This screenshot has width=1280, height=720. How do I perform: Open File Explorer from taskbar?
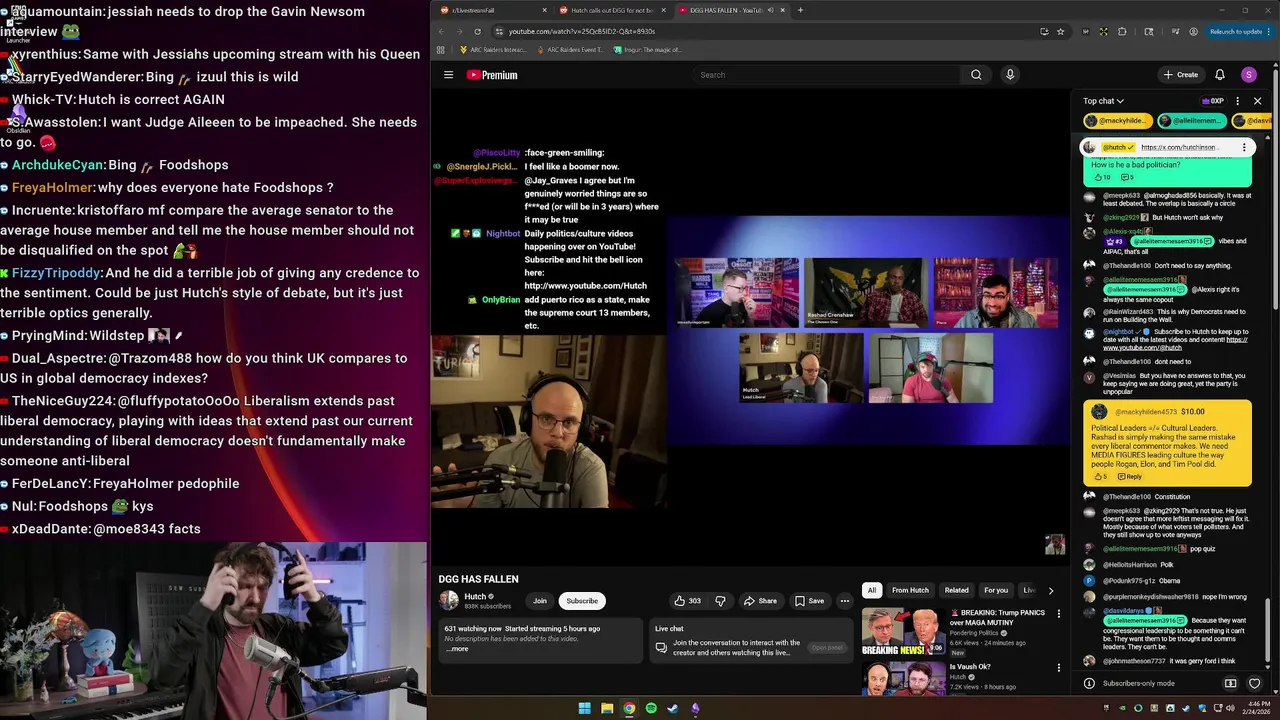pos(607,708)
